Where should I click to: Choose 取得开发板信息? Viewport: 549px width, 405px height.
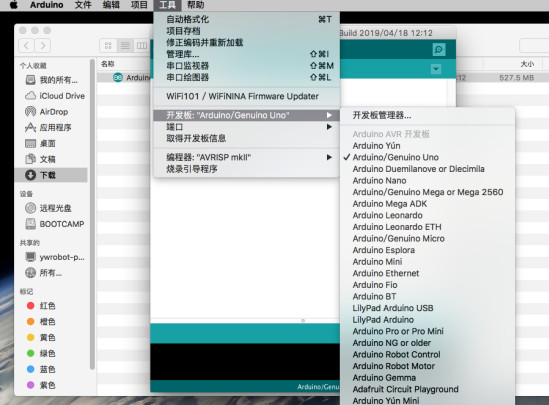coord(246,138)
